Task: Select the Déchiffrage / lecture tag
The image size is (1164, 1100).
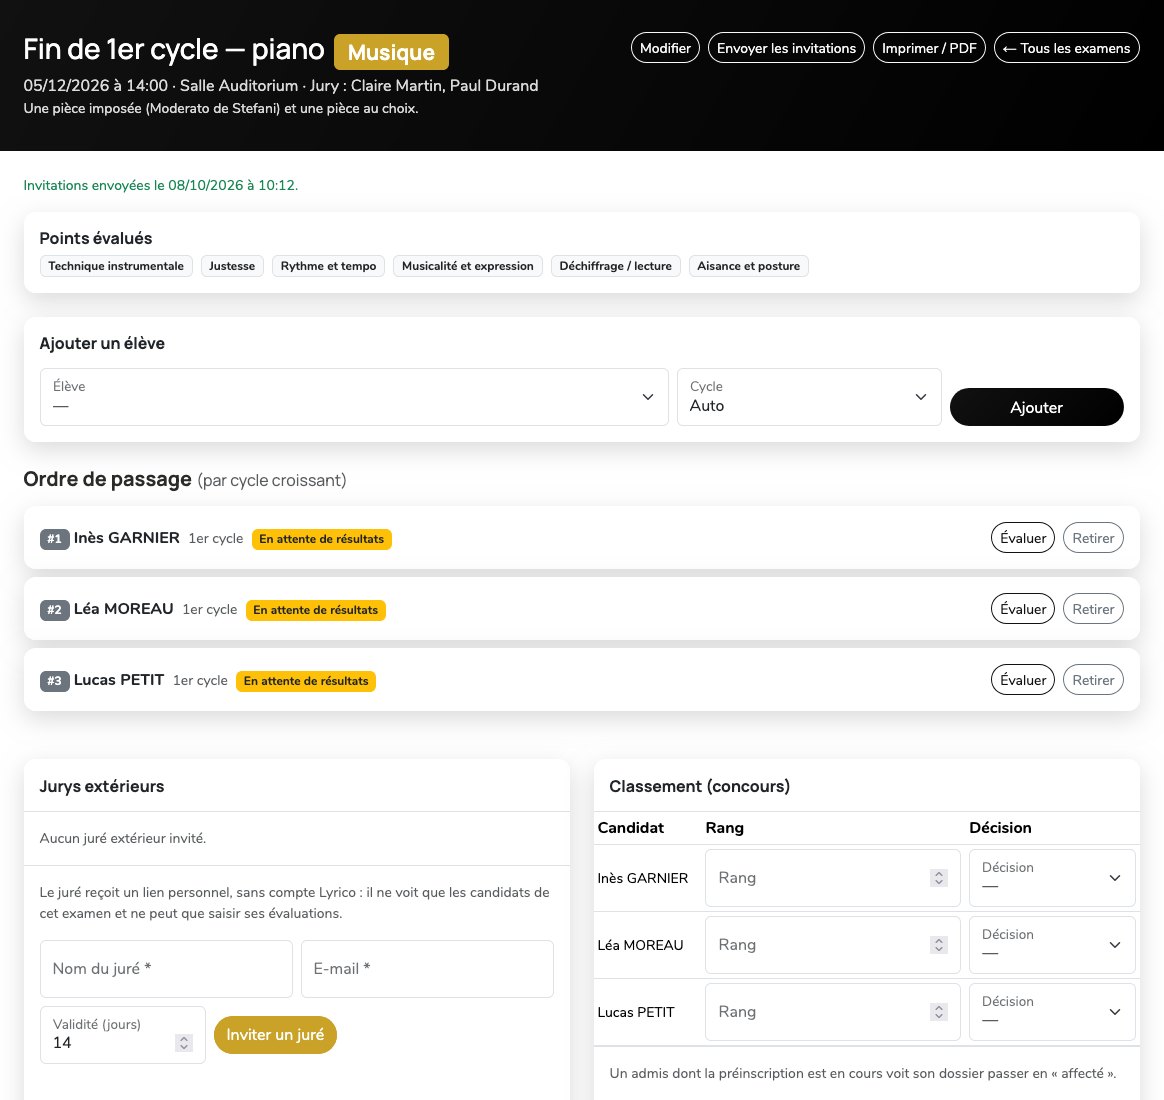Action: (615, 266)
